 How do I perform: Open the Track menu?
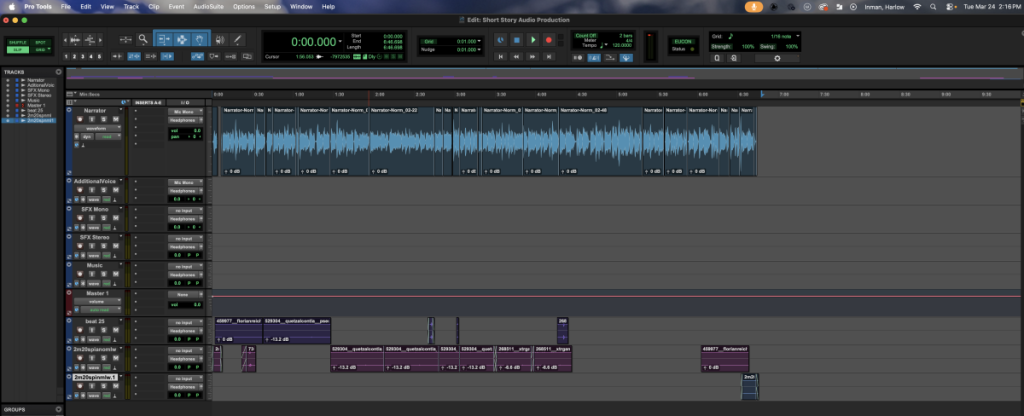(x=131, y=7)
